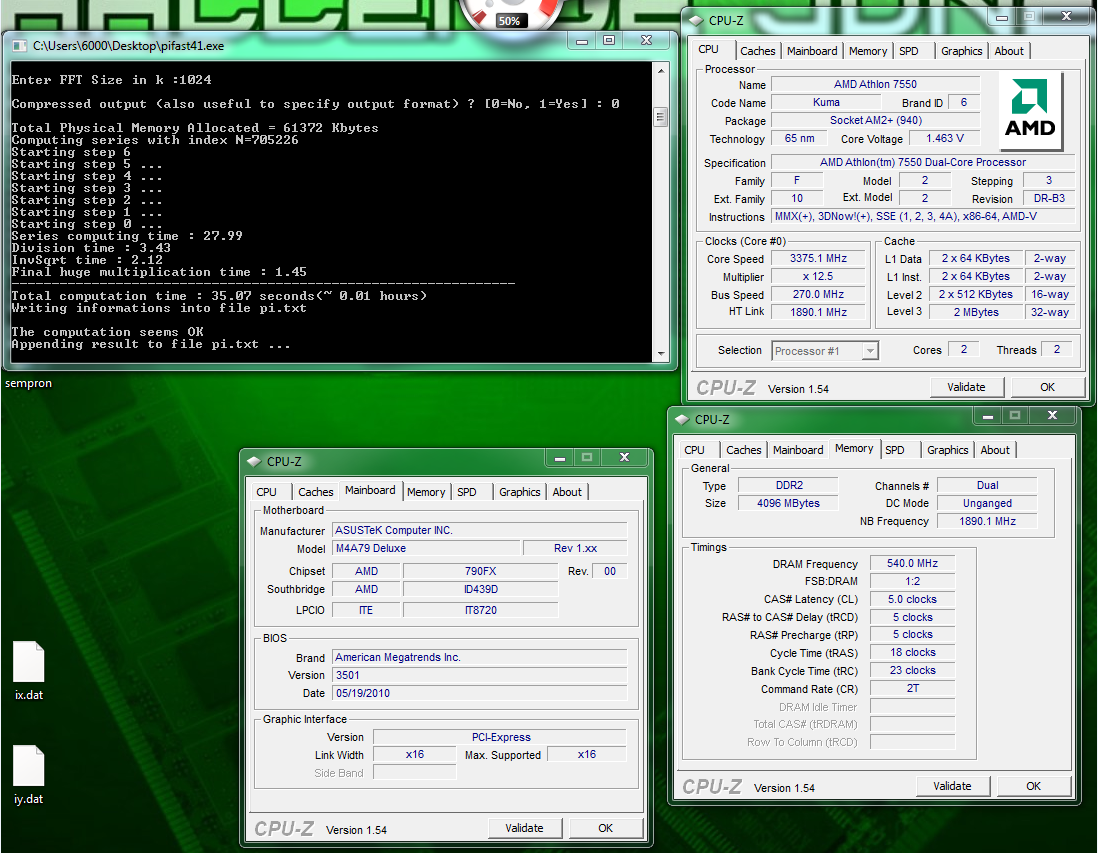
Task: Open About tab in Memory CPU-Z window
Action: coord(995,450)
